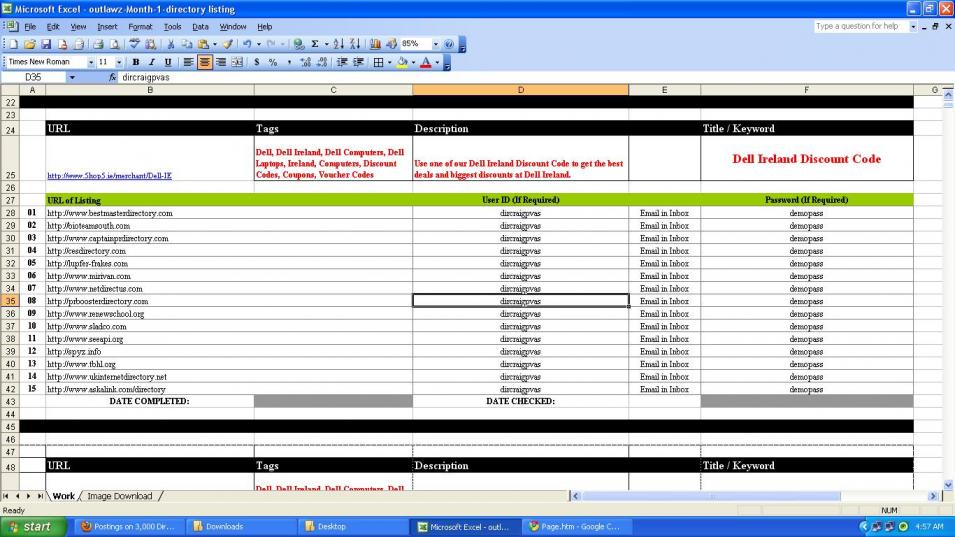Click the Type a question for help box
This screenshot has width=955, height=537.
pos(861,27)
